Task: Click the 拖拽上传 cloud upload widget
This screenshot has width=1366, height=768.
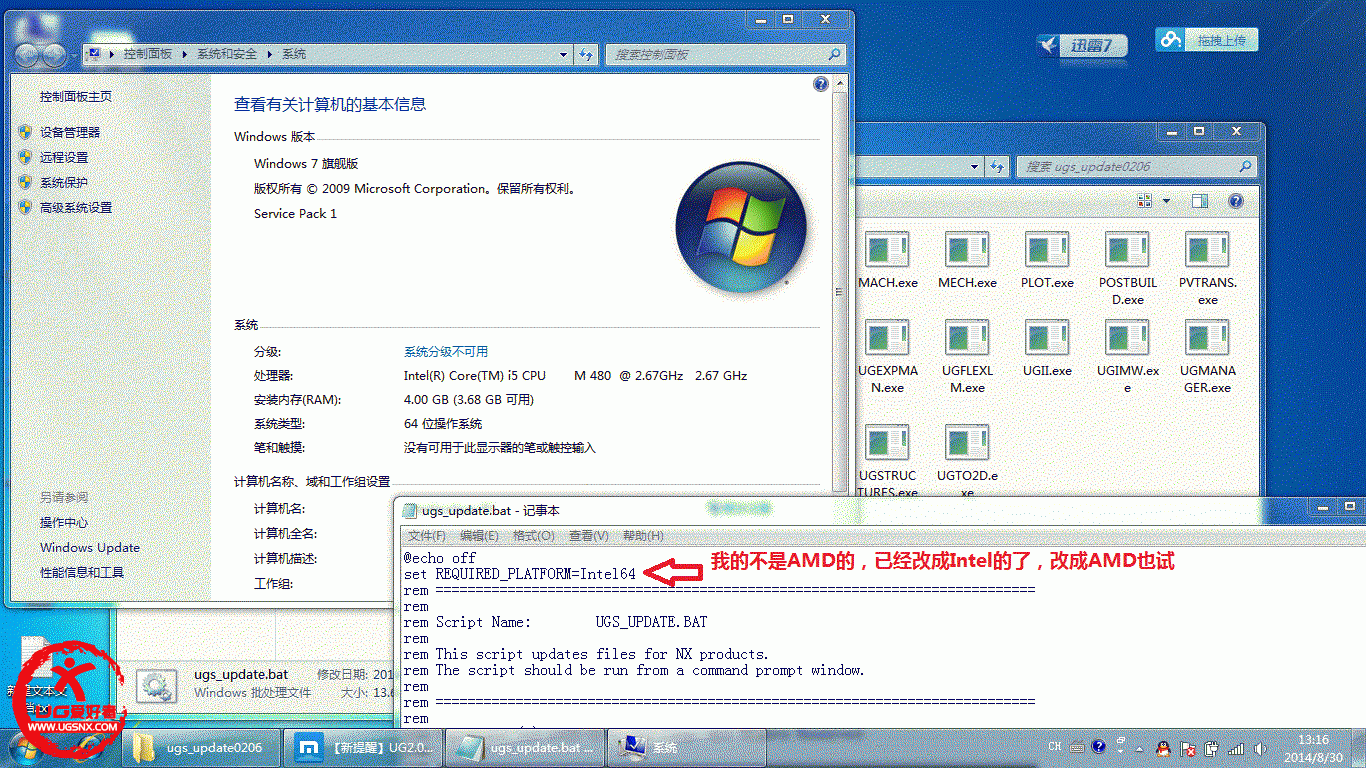Action: click(x=1207, y=40)
